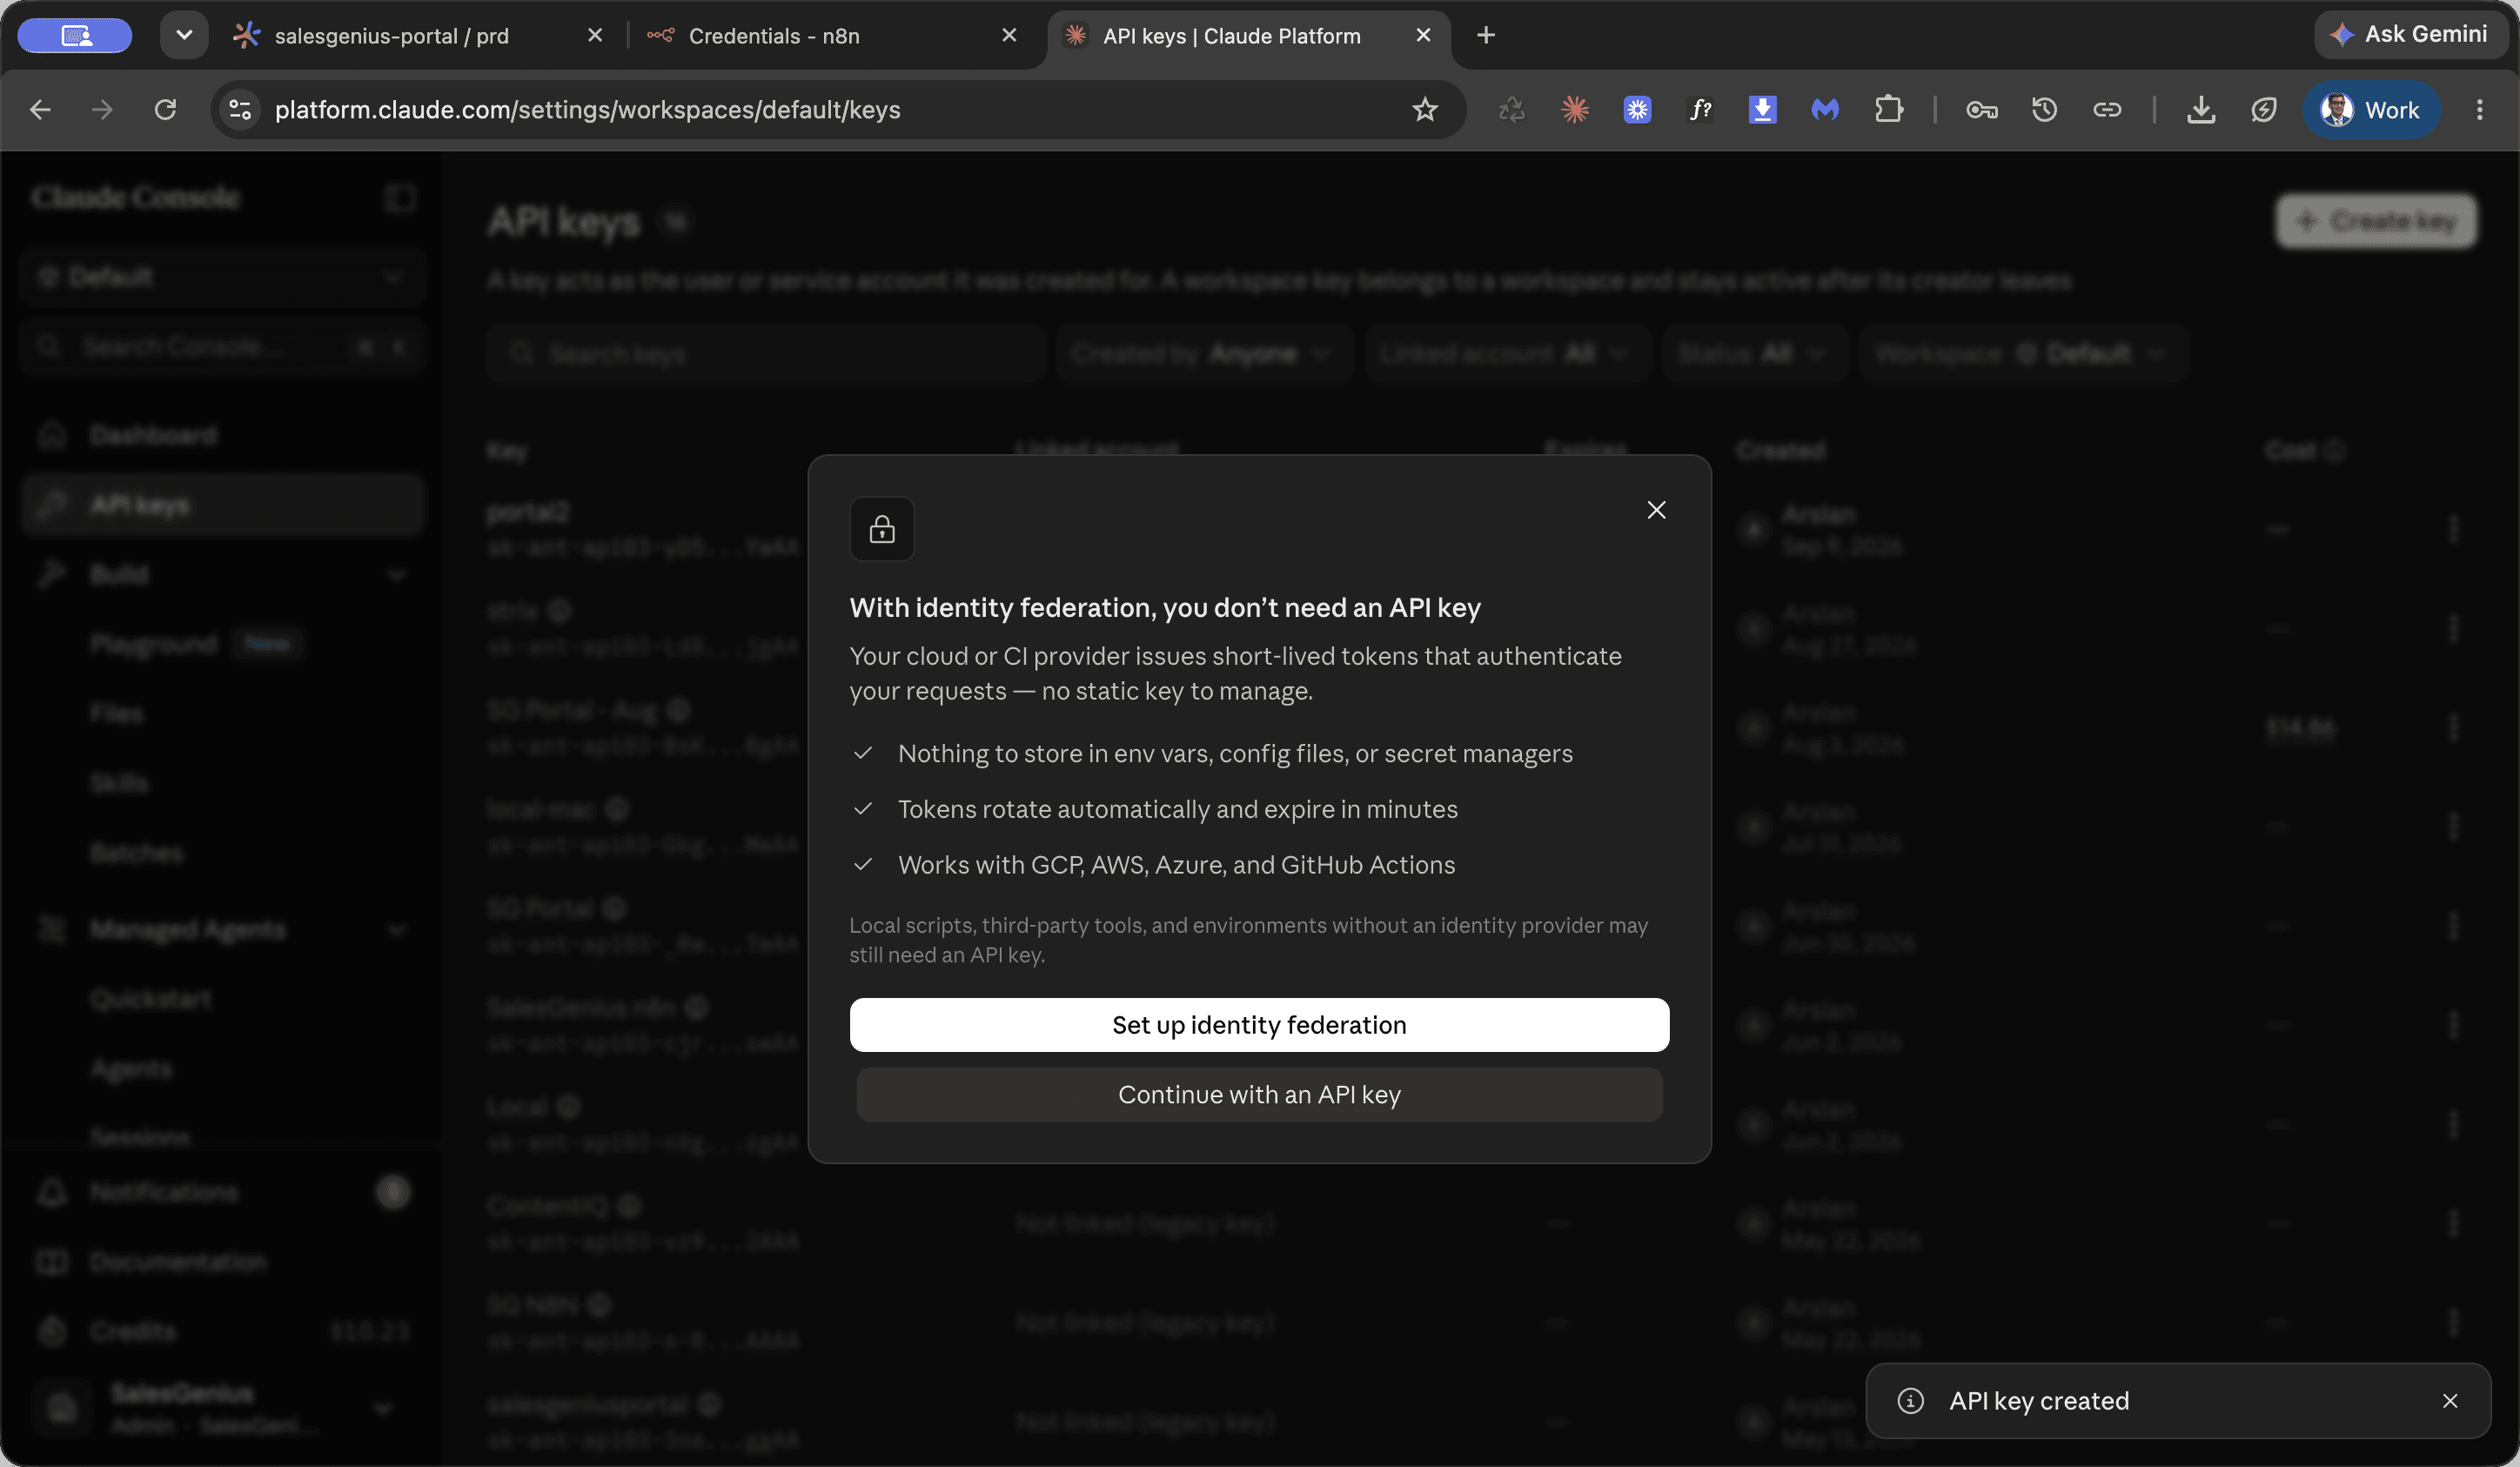
Task: Select API keys in the sidebar
Action: 221,505
